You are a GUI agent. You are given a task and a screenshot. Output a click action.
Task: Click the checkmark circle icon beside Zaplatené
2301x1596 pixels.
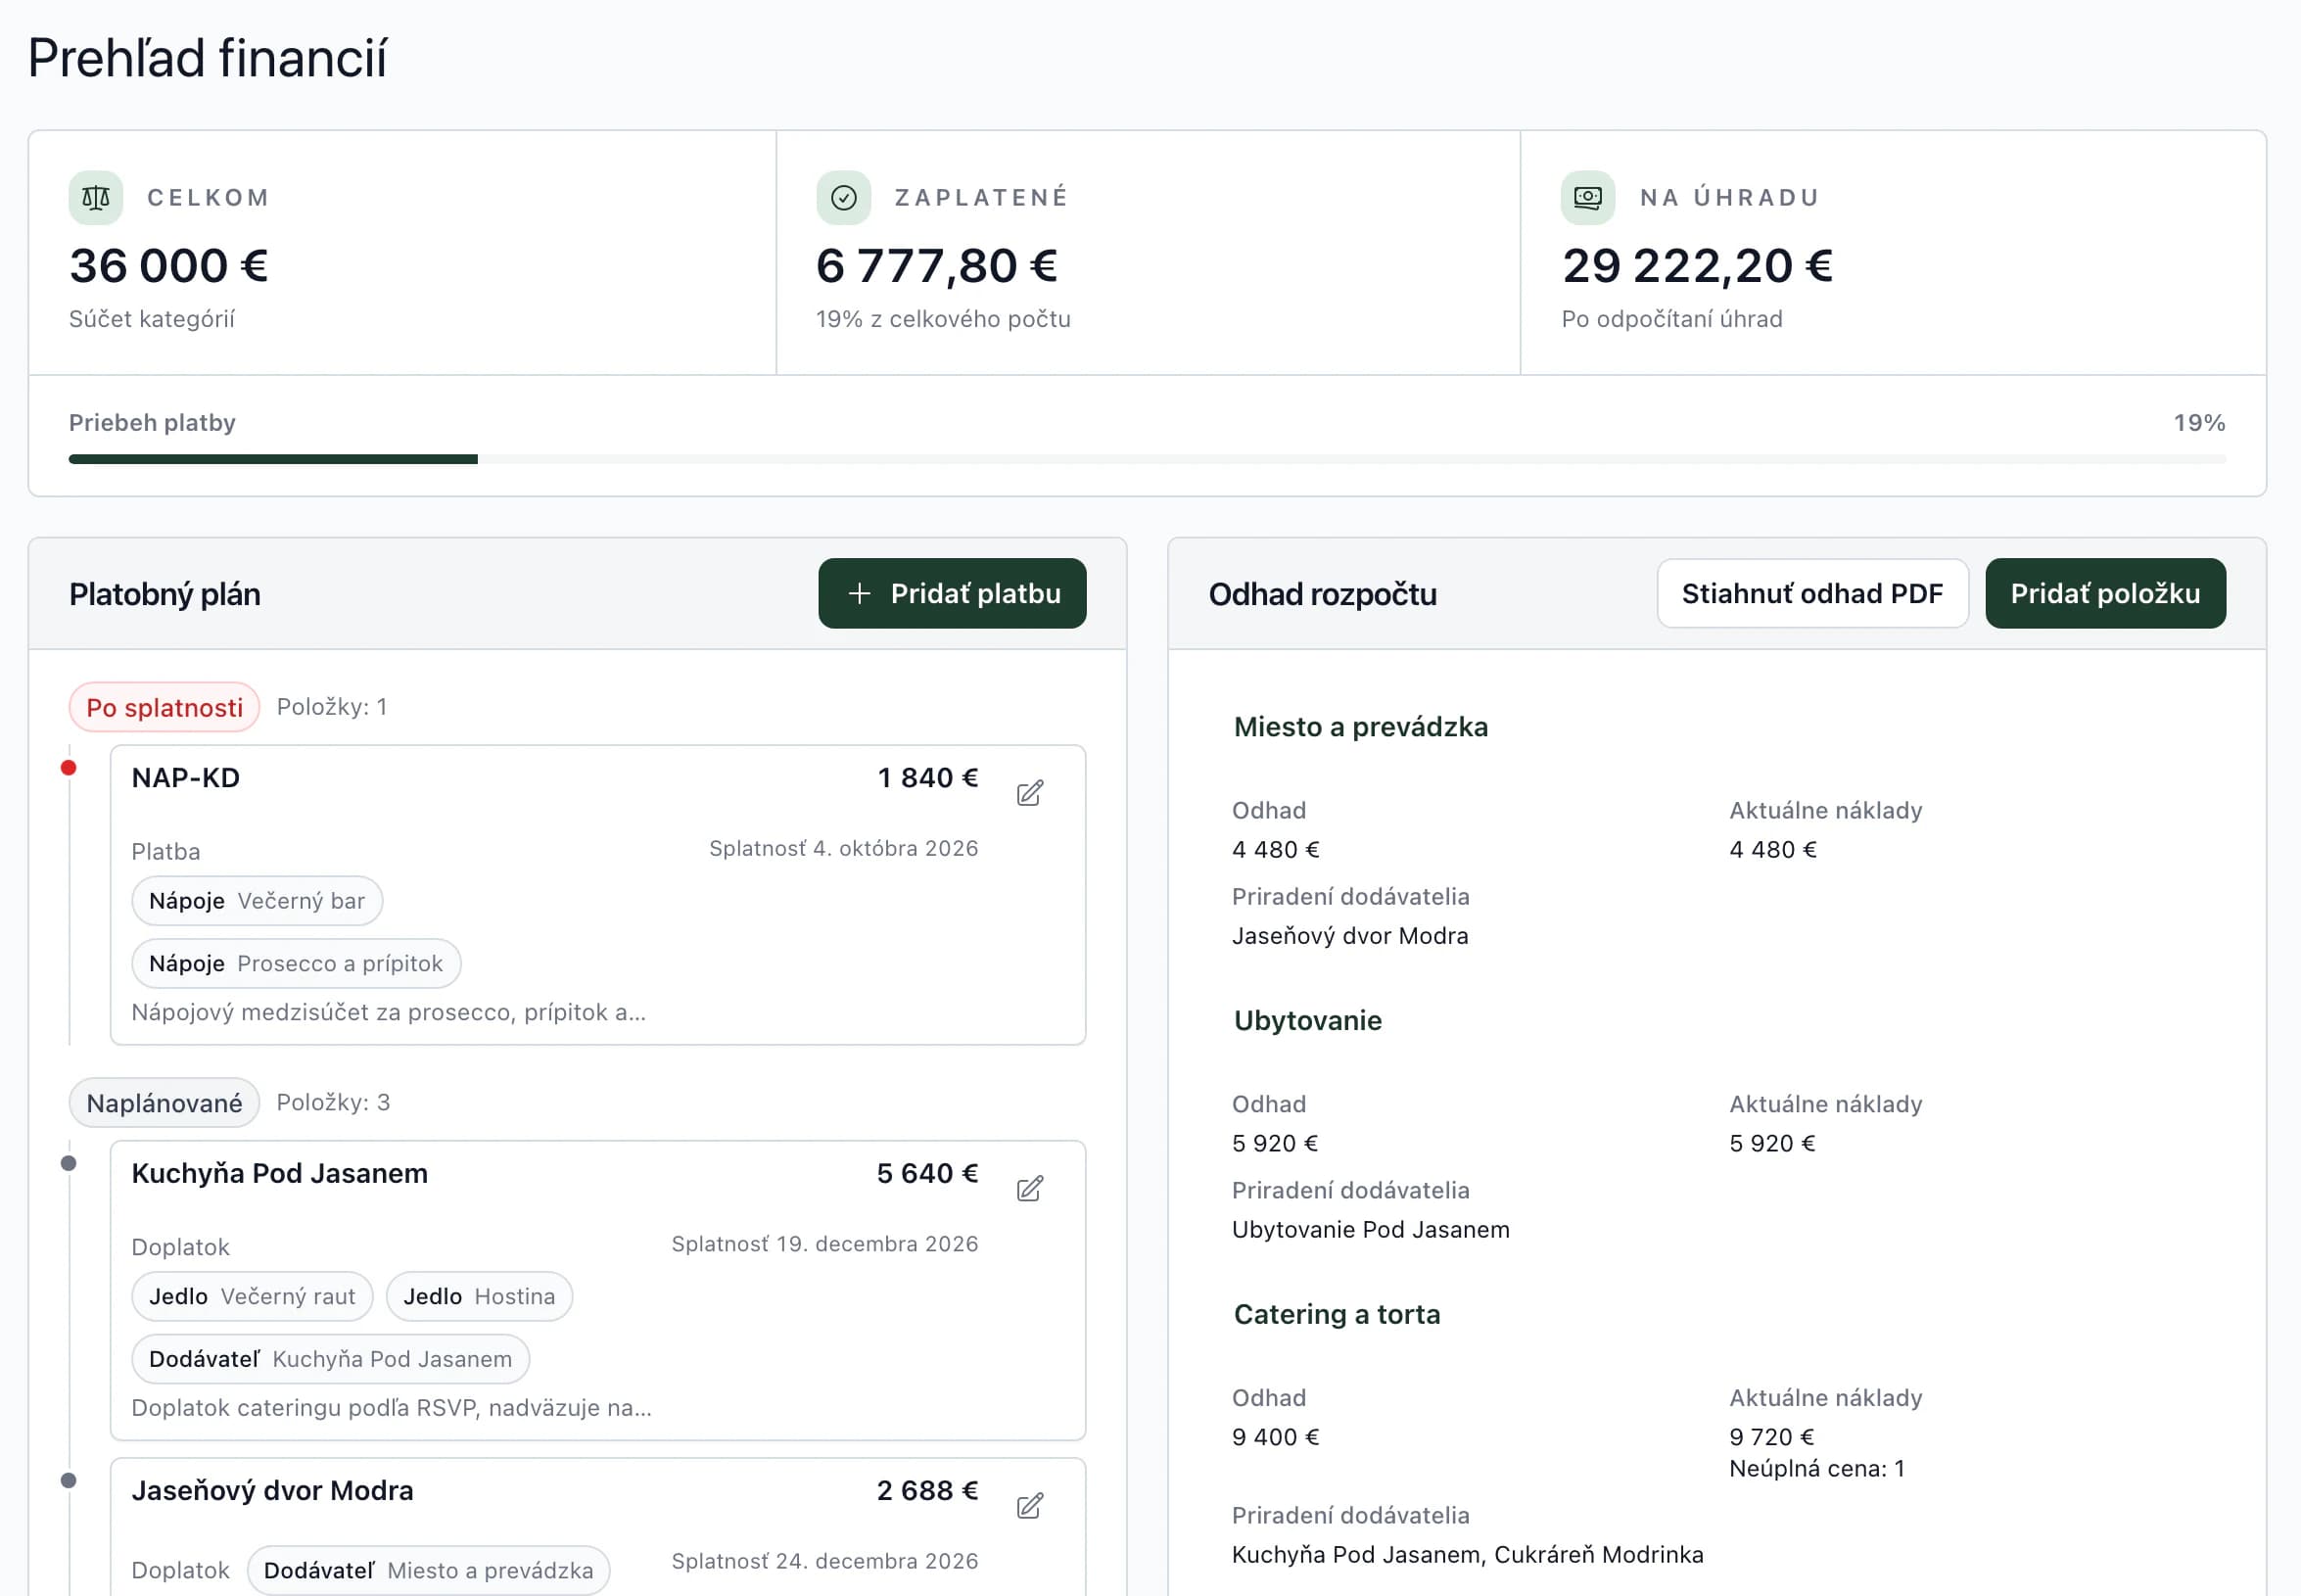[x=843, y=197]
